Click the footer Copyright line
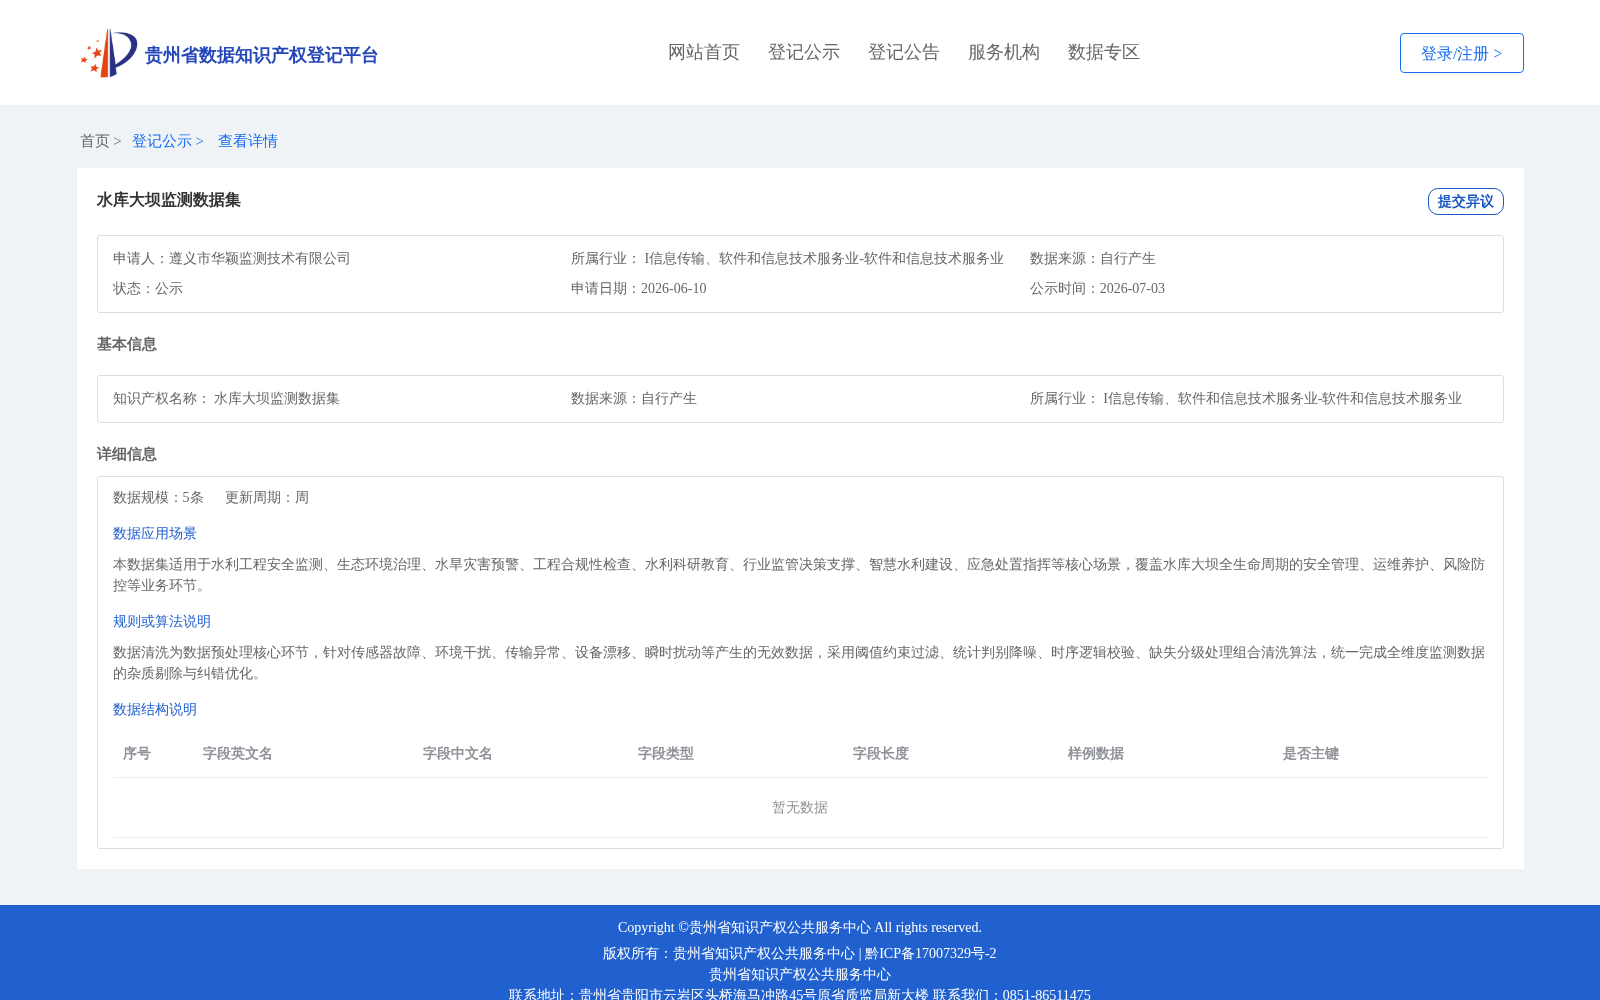The height and width of the screenshot is (1000, 1600). (x=800, y=927)
